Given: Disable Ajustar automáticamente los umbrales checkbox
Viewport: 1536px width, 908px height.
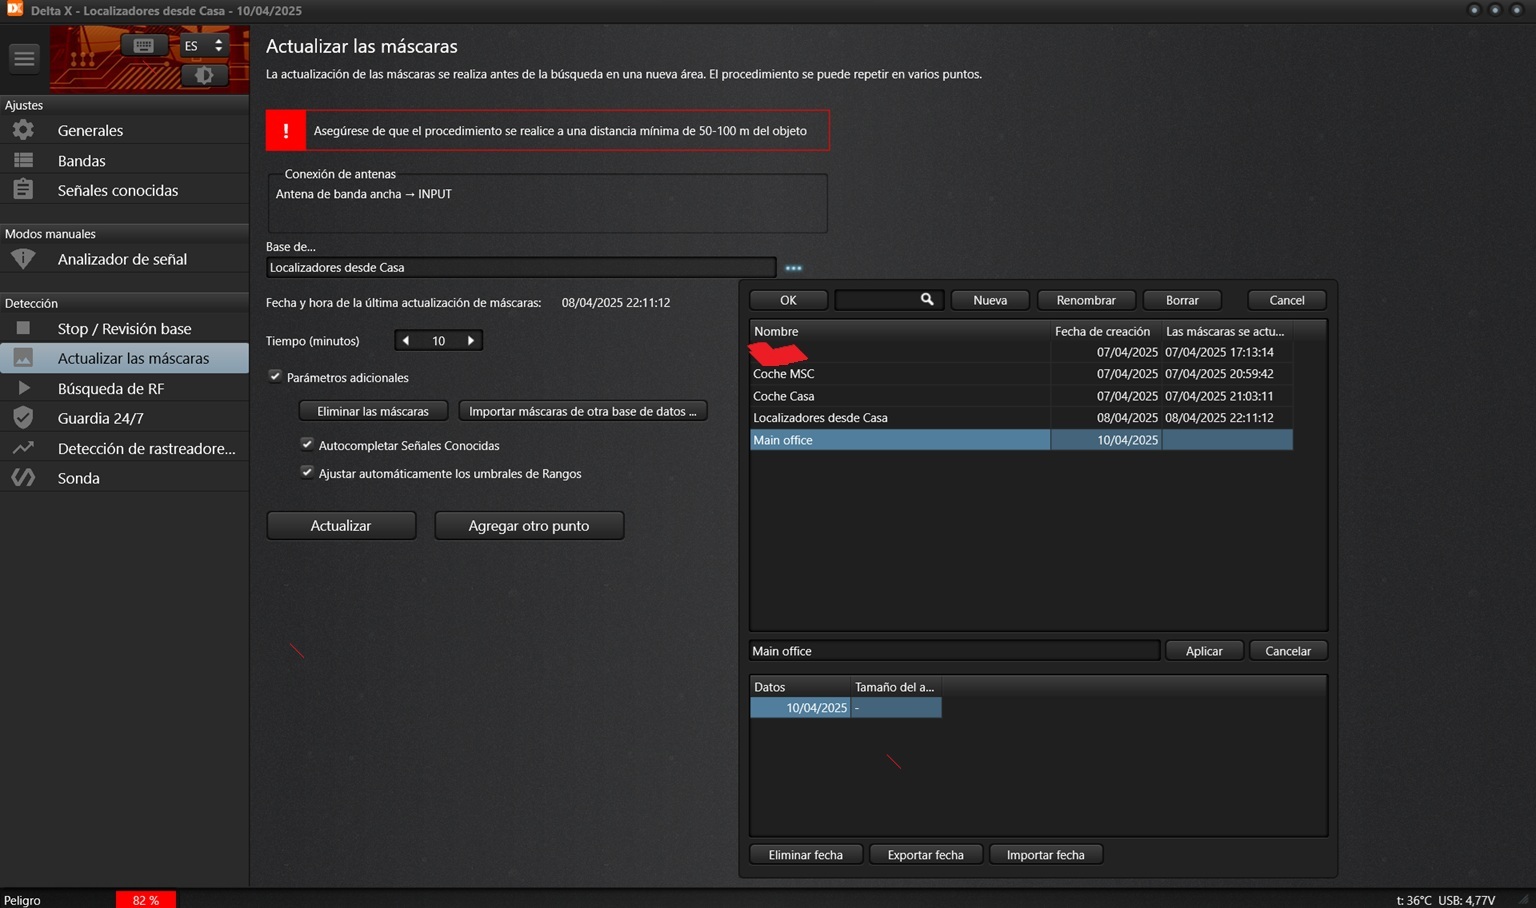Looking at the screenshot, I should tap(307, 473).
